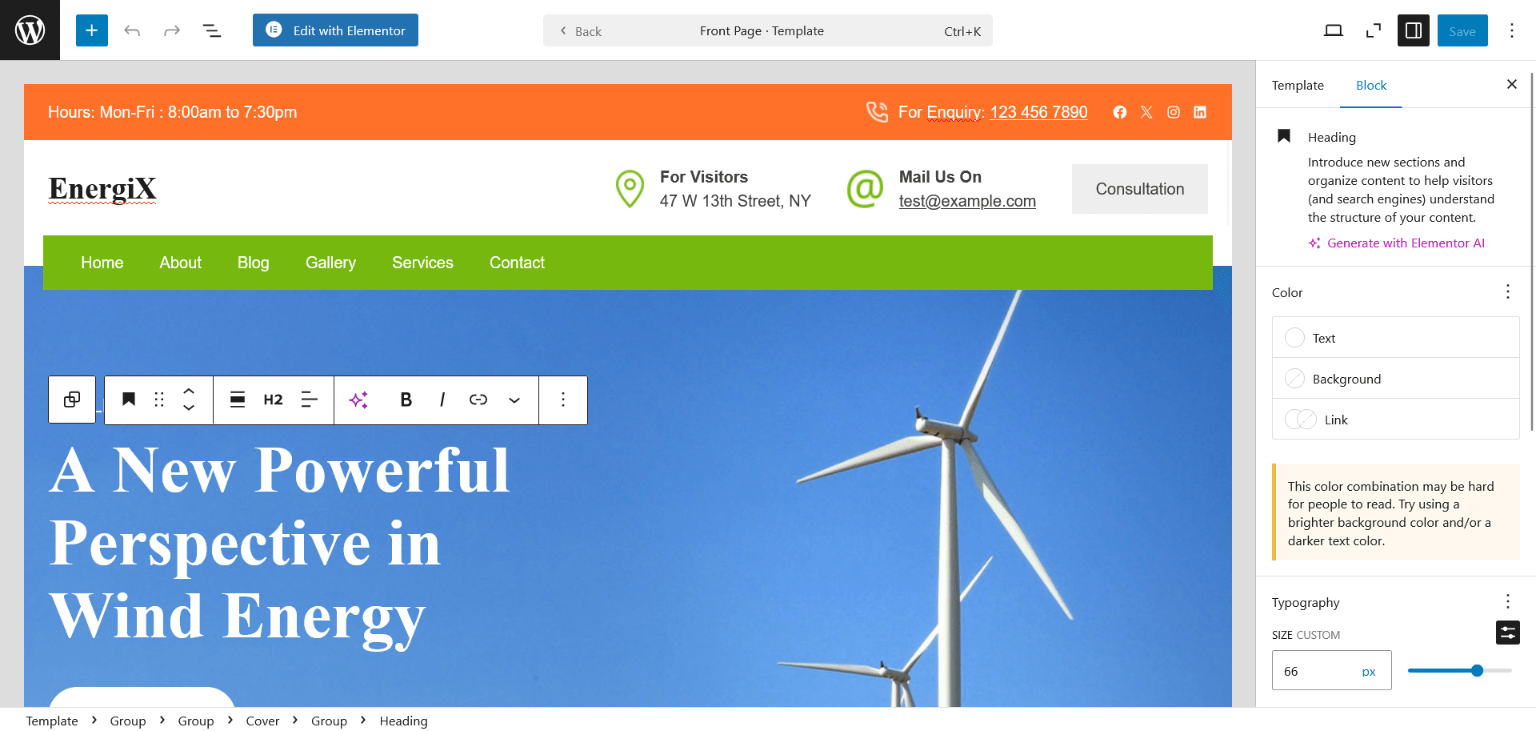Screen dimensions: 1536x731
Task: Expand more formatting options chevron
Action: [514, 400]
